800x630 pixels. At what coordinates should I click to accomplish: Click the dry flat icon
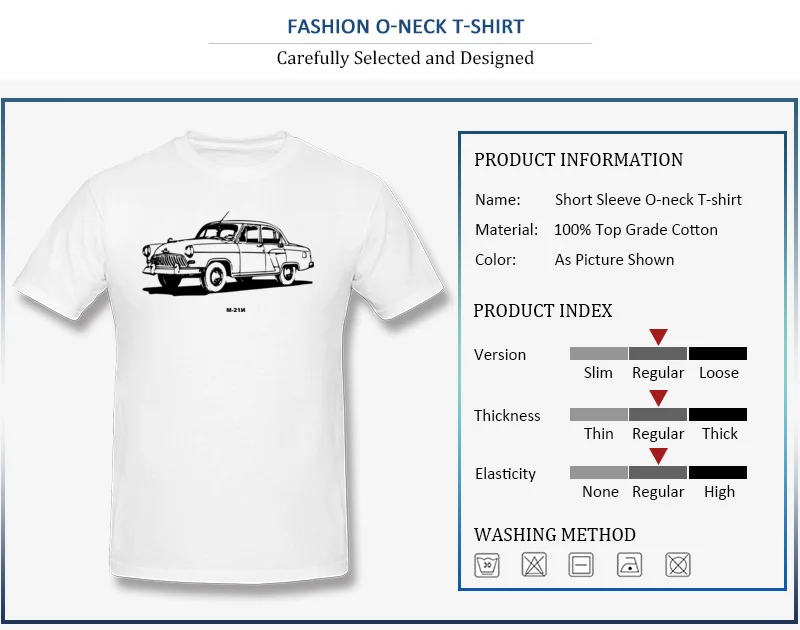tap(581, 565)
